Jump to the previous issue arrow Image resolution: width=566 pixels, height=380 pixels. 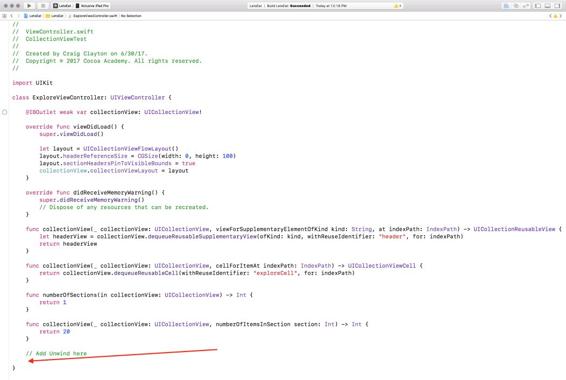(550, 16)
